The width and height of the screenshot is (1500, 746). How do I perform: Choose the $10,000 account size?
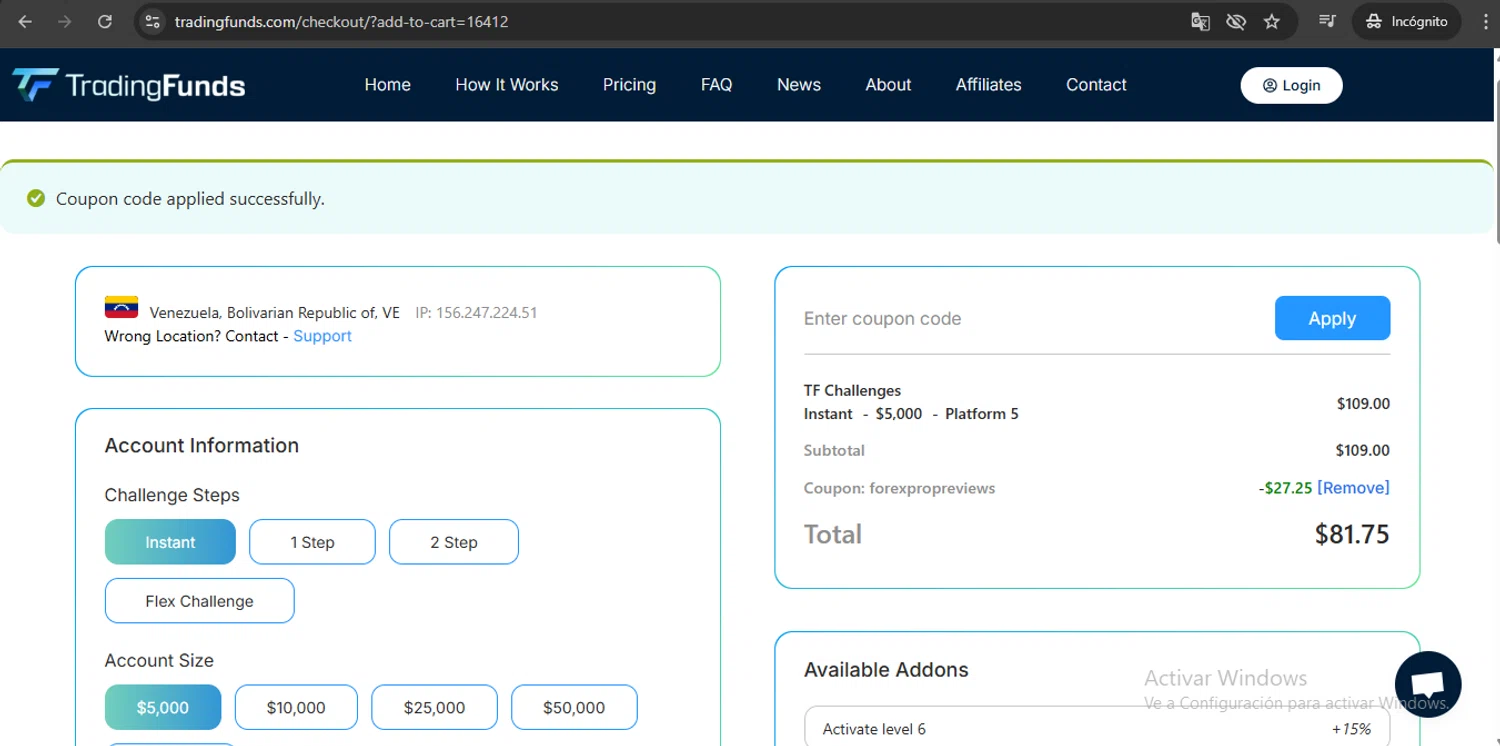[296, 707]
